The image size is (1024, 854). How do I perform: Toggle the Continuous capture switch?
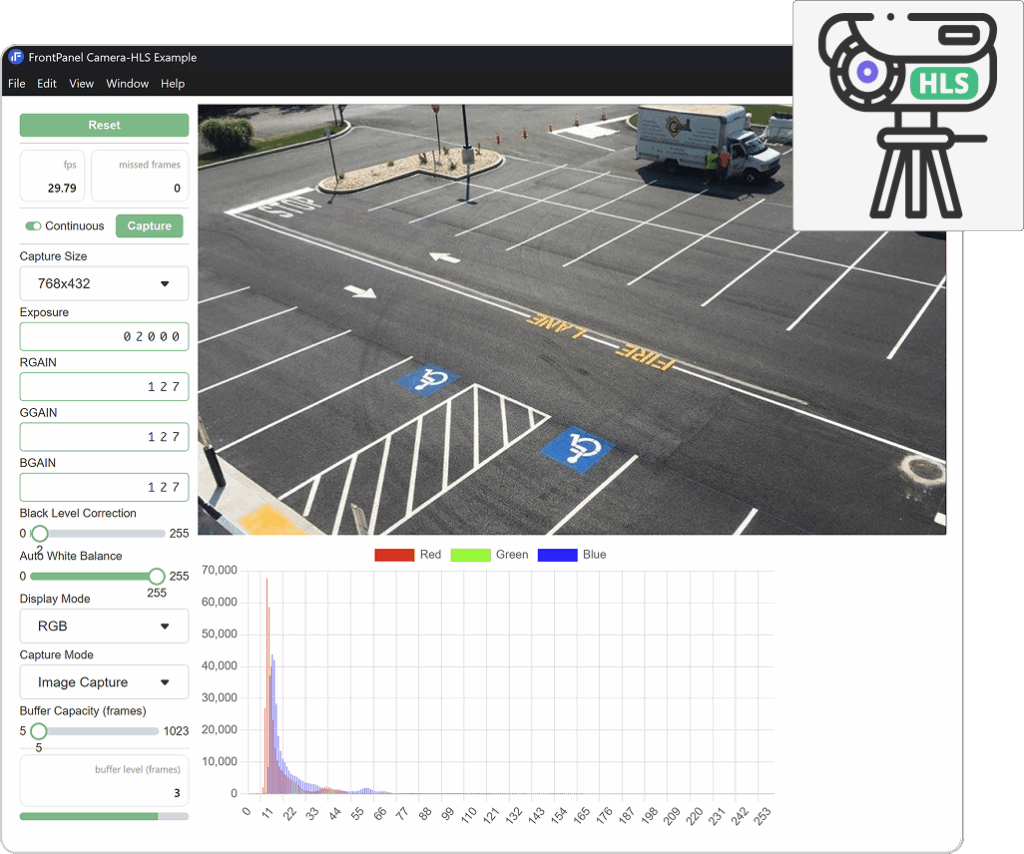33,226
